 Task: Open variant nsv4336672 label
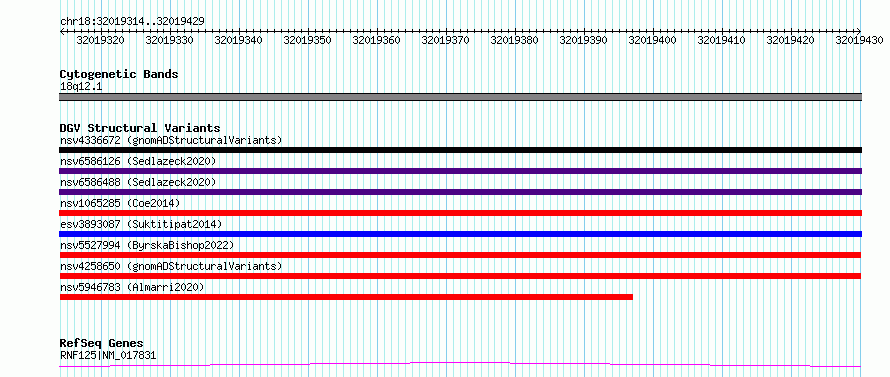tap(171, 140)
